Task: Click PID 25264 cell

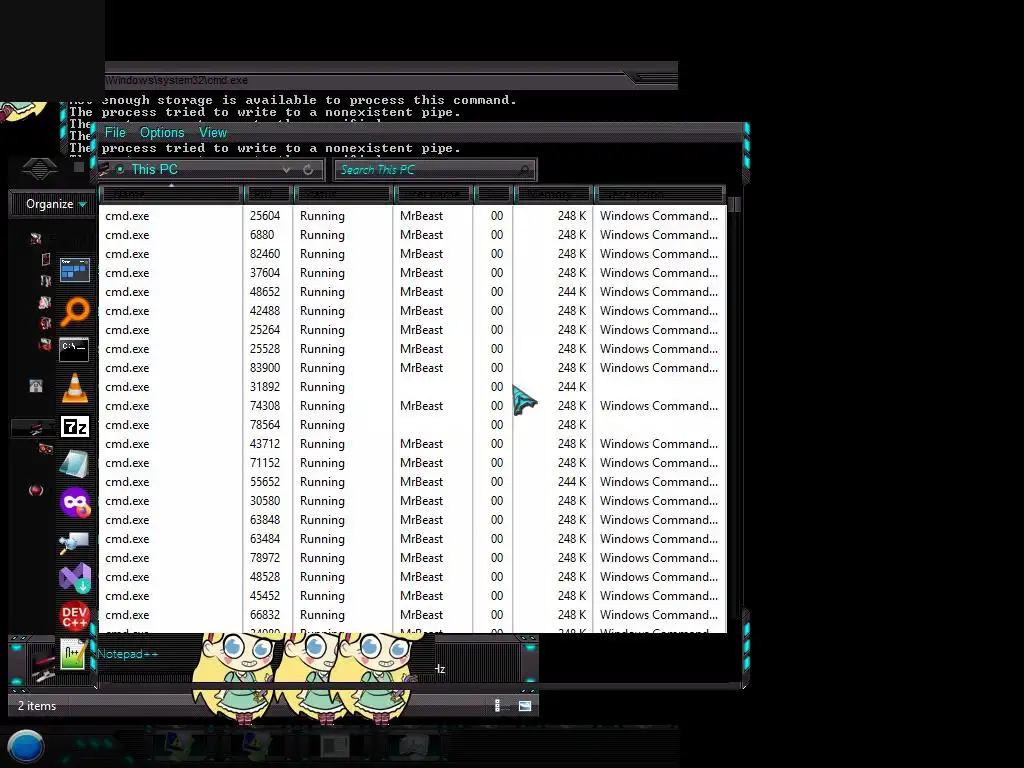Action: coord(264,330)
